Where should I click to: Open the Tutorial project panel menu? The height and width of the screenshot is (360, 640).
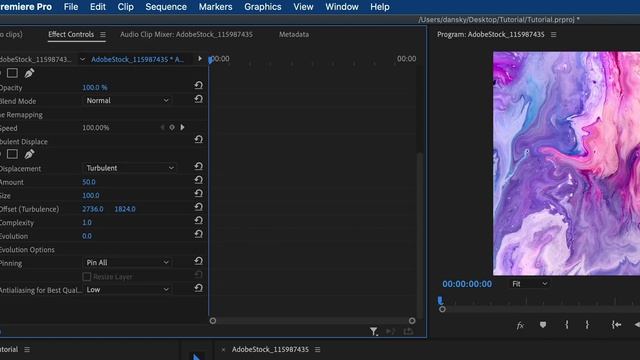[x=27, y=349]
